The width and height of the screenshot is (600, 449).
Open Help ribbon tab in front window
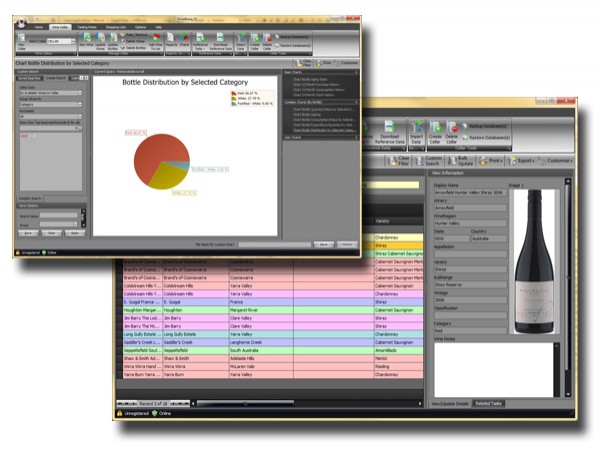158,27
